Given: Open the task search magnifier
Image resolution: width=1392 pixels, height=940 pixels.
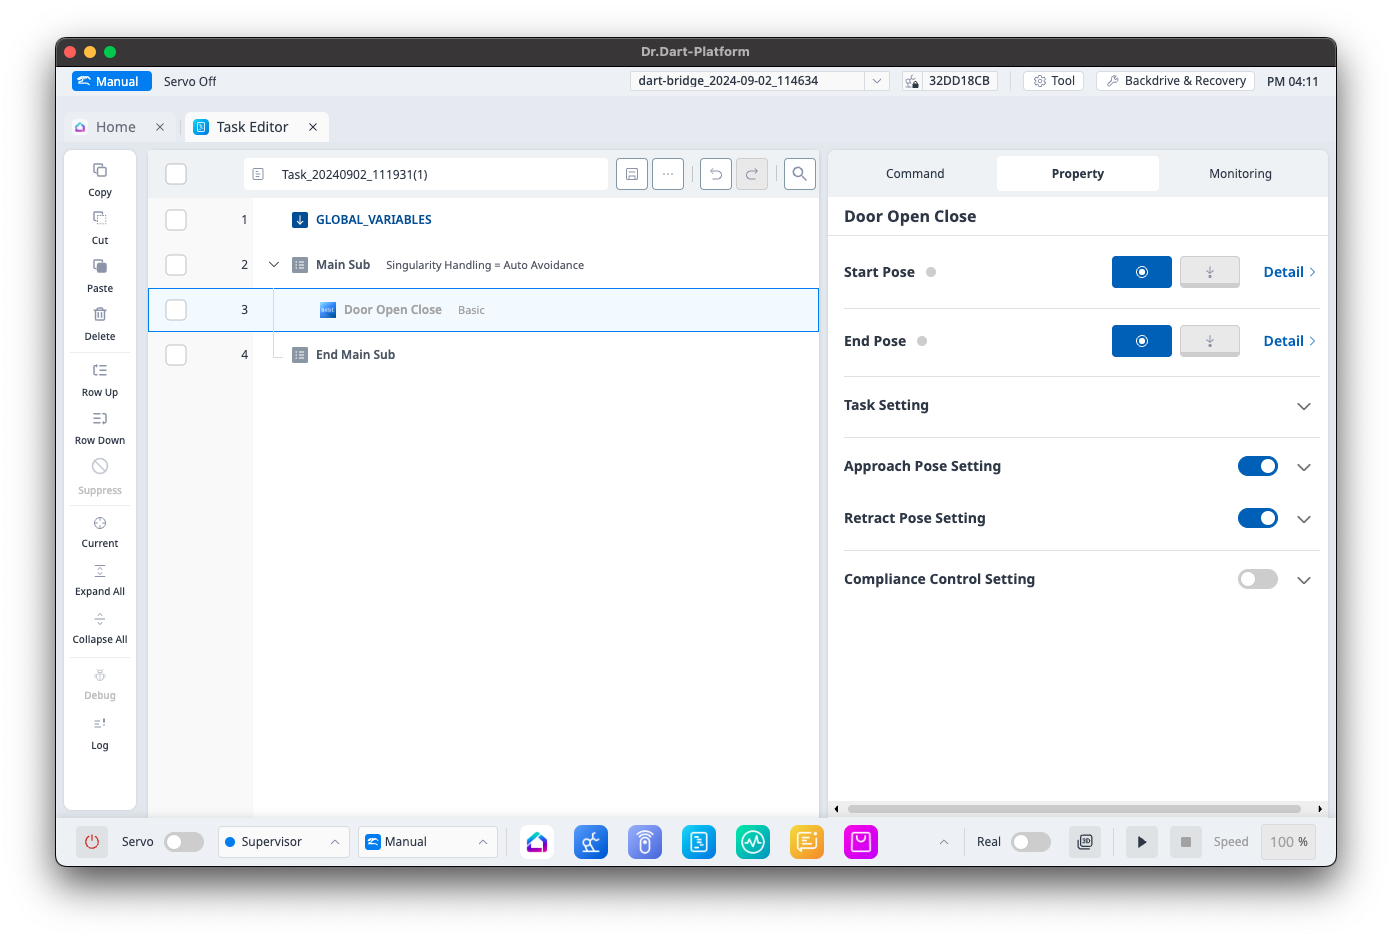Looking at the screenshot, I should (799, 174).
